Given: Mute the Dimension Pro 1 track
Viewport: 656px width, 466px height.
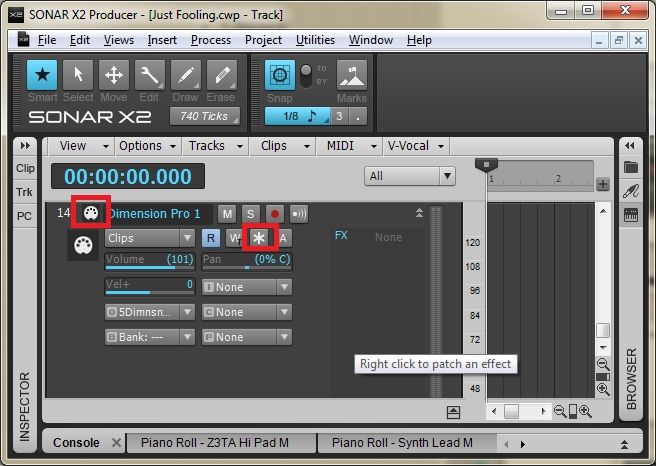Looking at the screenshot, I should click(227, 214).
